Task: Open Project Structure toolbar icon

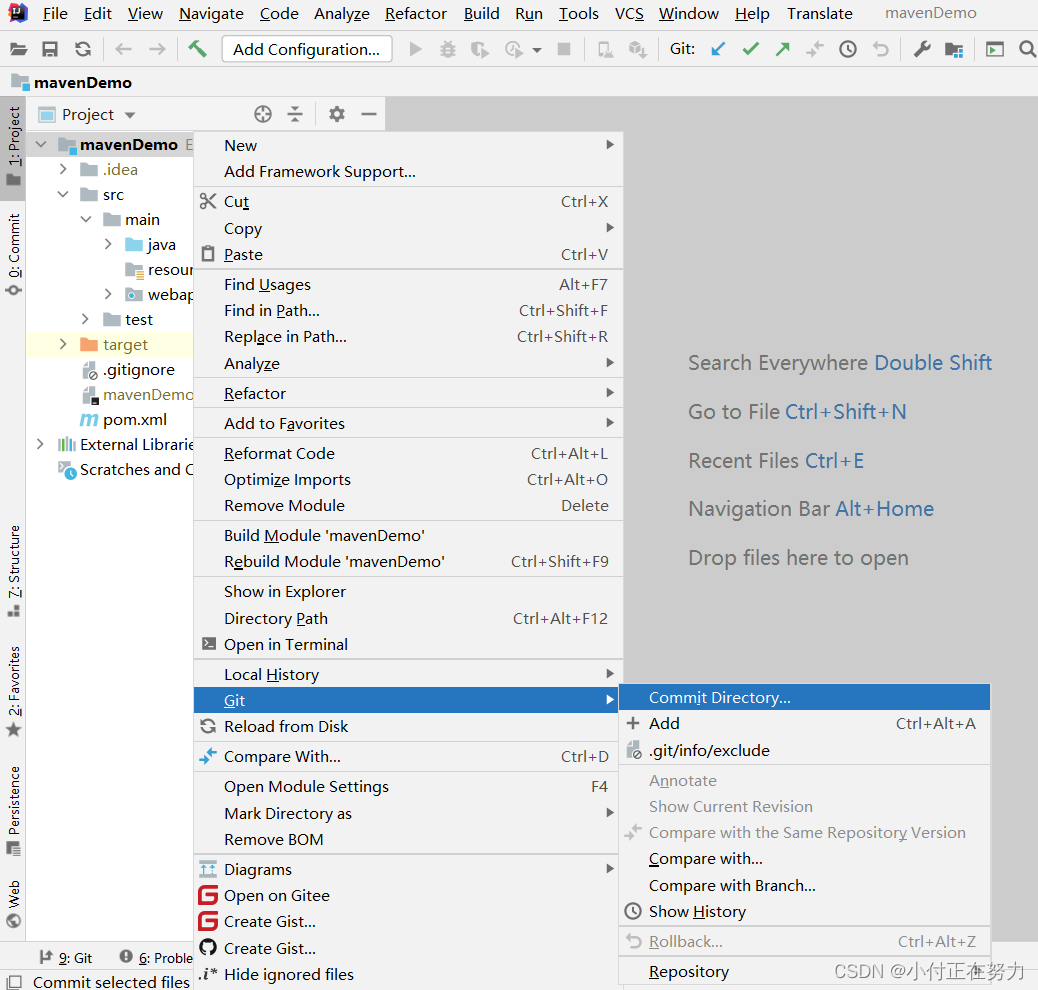Action: [x=954, y=50]
